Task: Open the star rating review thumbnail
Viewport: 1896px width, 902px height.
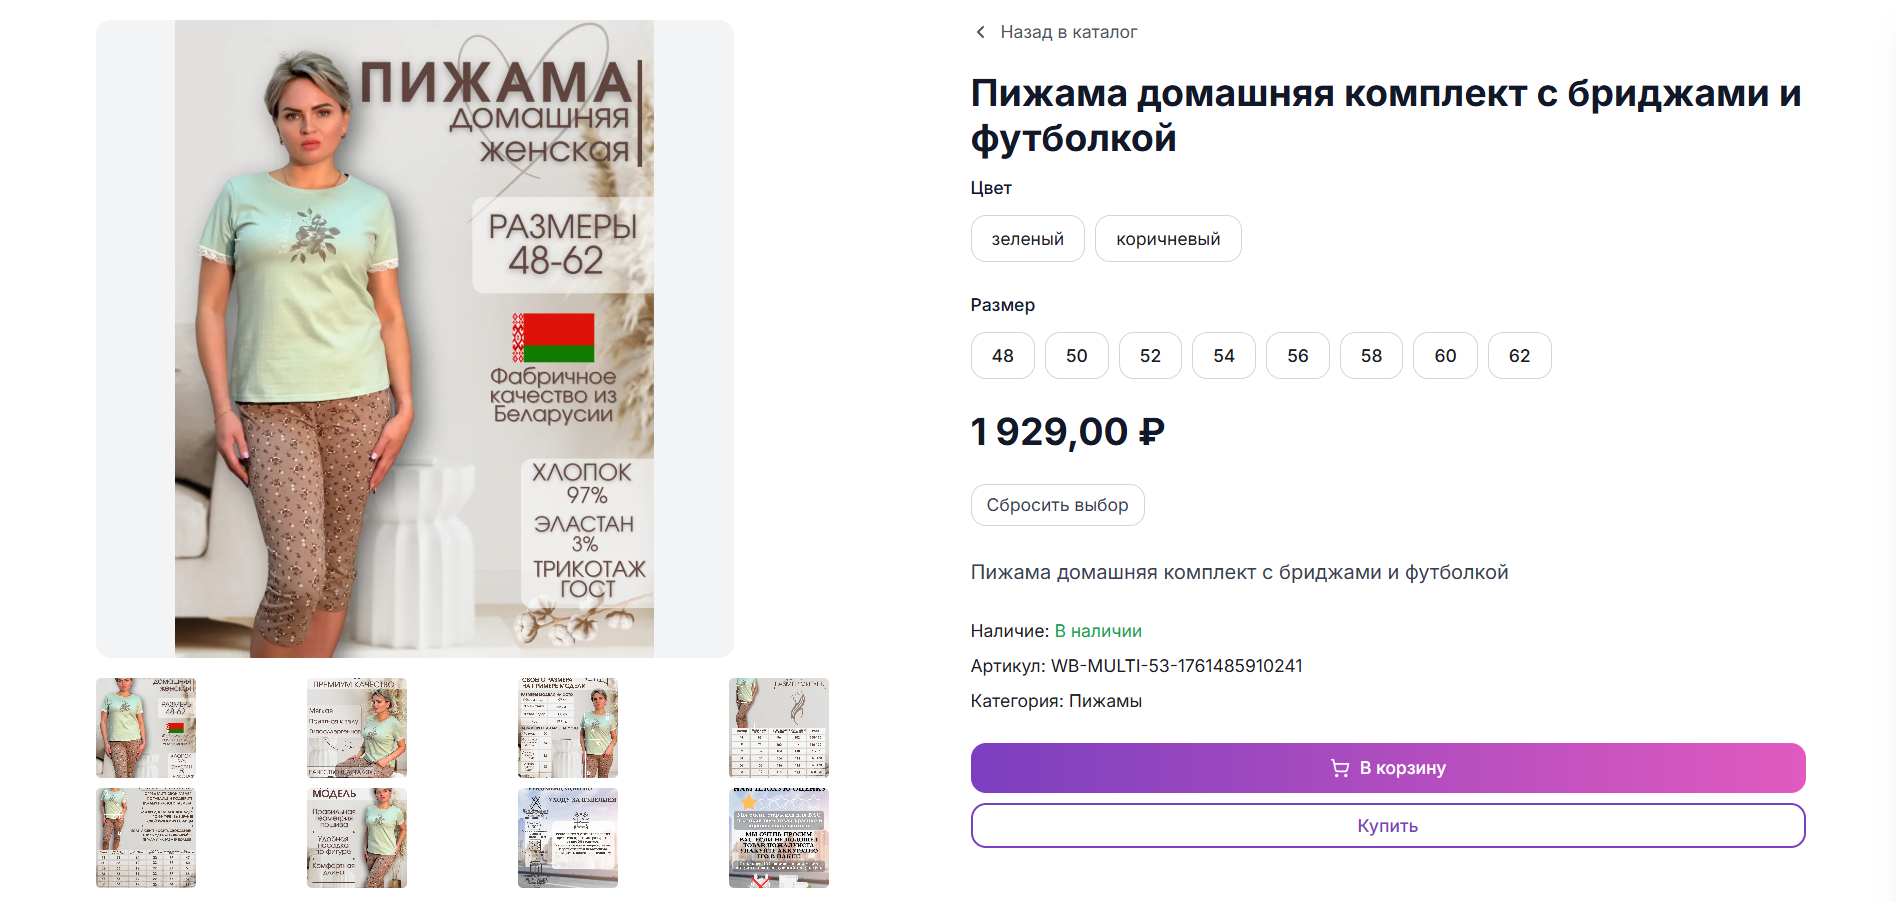Action: [779, 838]
